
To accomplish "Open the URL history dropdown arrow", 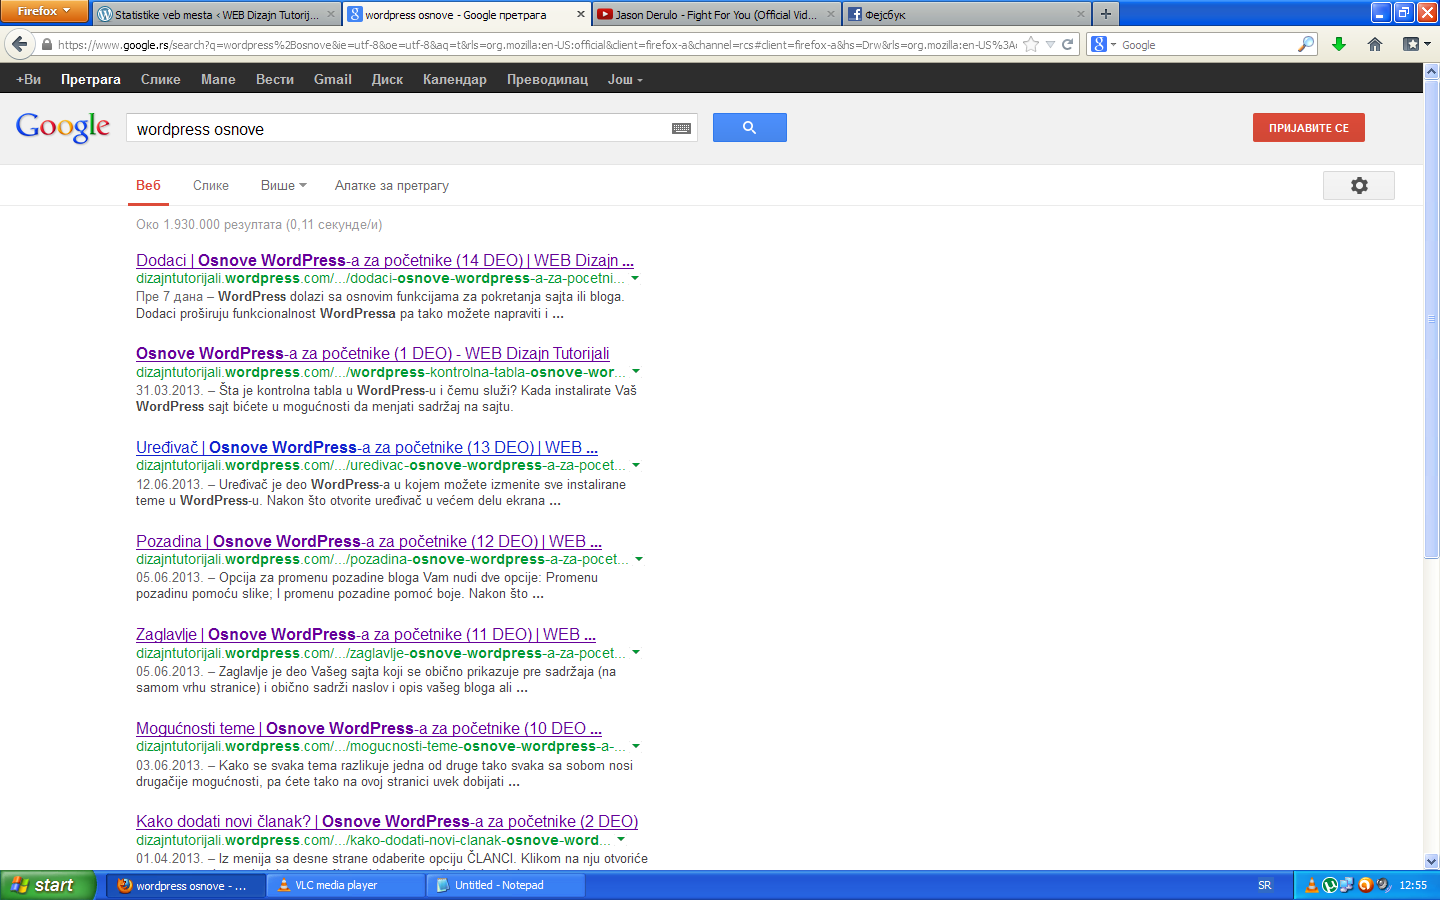I will (1050, 45).
